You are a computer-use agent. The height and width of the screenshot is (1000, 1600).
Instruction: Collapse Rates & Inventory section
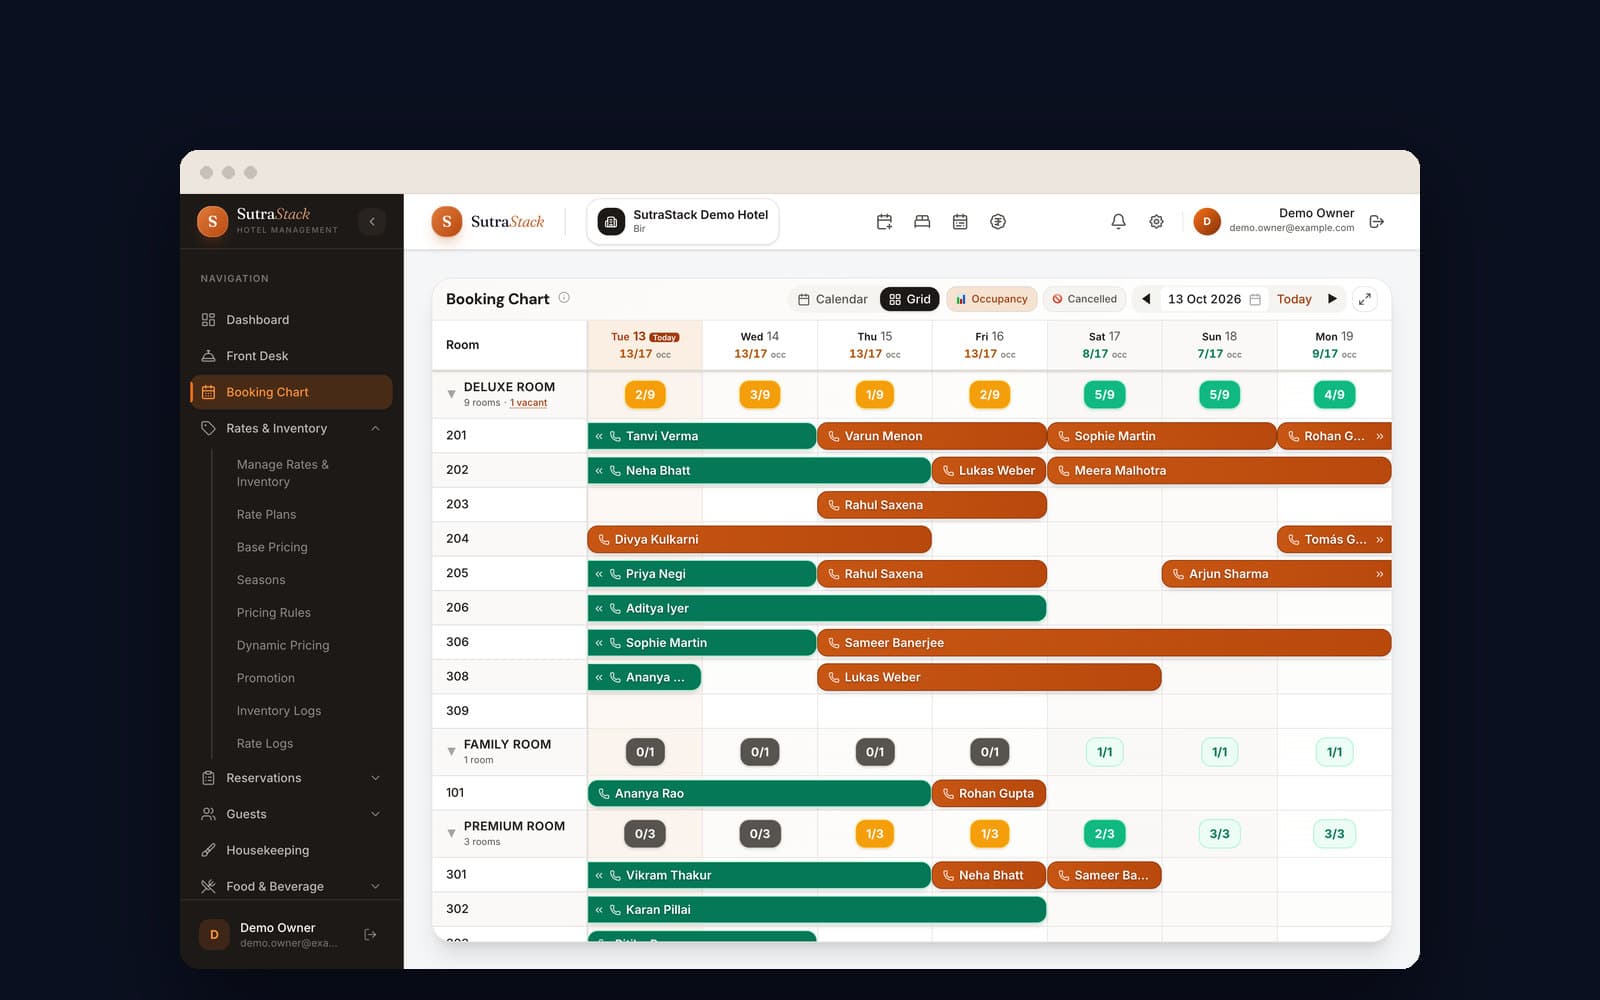coord(375,428)
